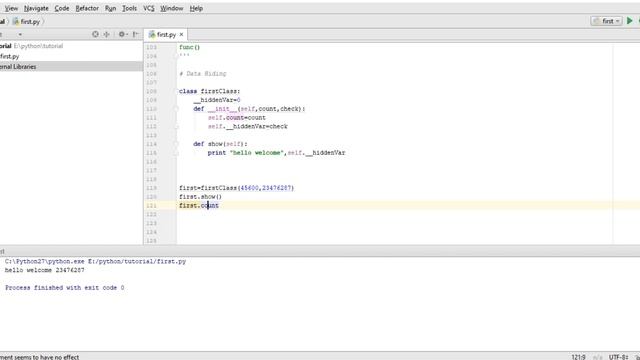The width and height of the screenshot is (640, 360).
Task: Click 'self.count=count' assignment
Action: (x=237, y=118)
